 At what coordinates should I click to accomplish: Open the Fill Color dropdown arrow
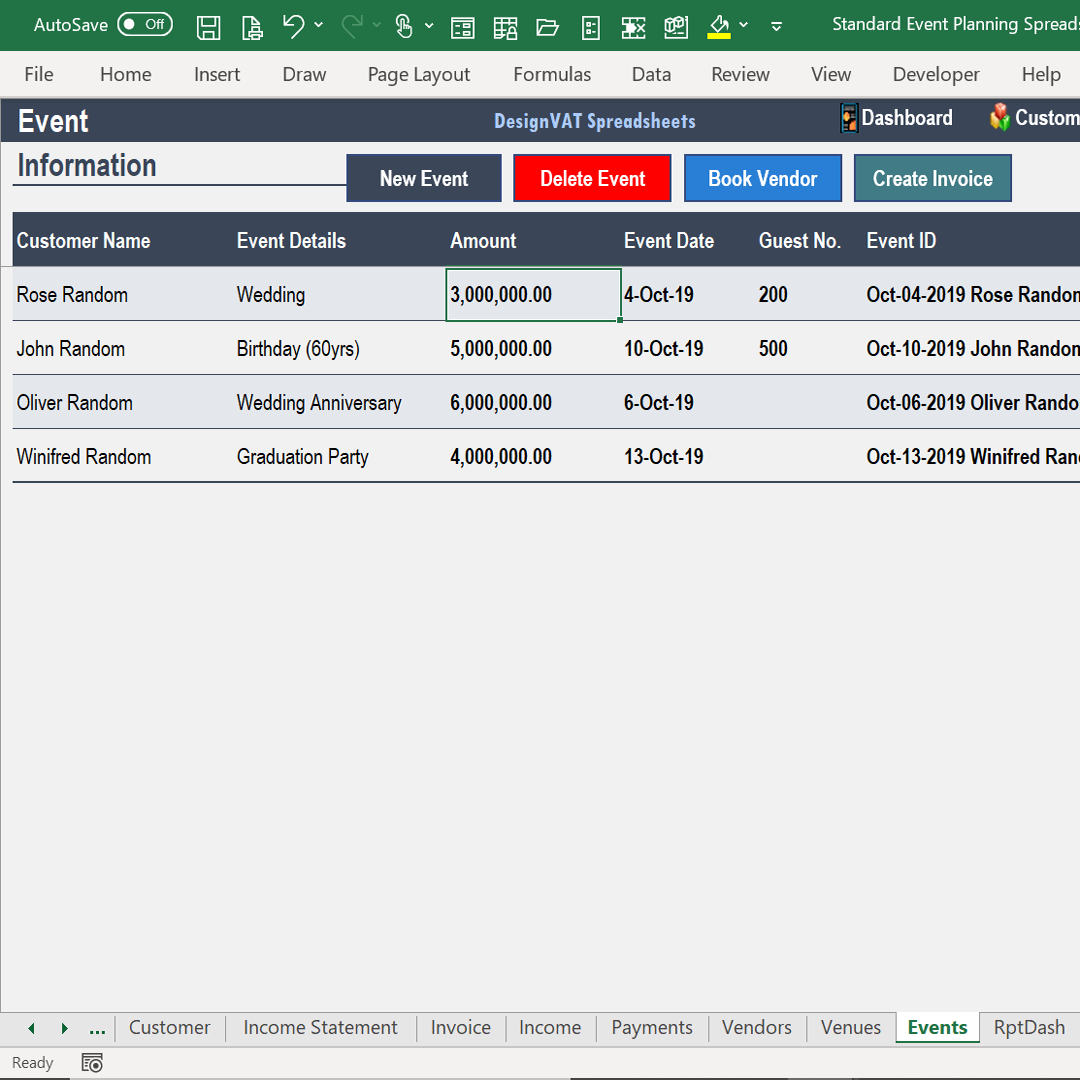[744, 27]
